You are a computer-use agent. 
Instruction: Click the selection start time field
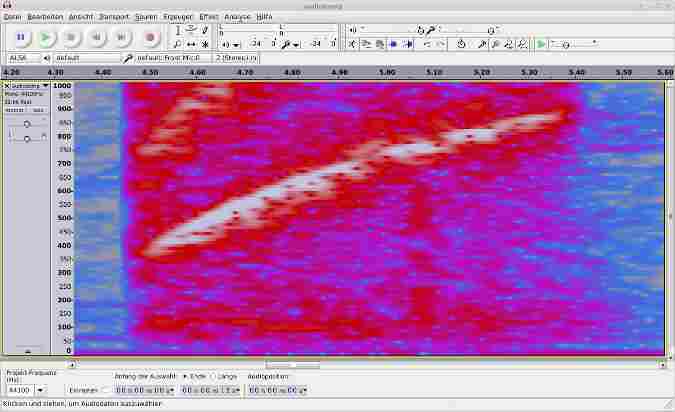tap(144, 390)
